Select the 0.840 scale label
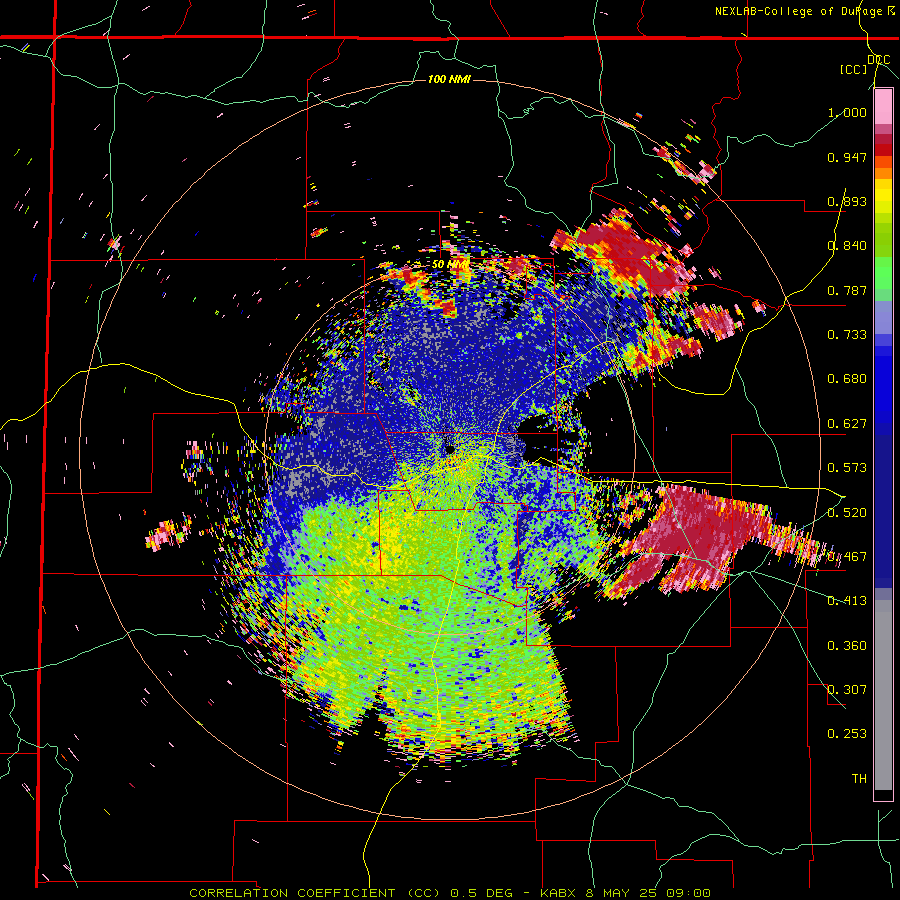The width and height of the screenshot is (900, 900). point(847,246)
